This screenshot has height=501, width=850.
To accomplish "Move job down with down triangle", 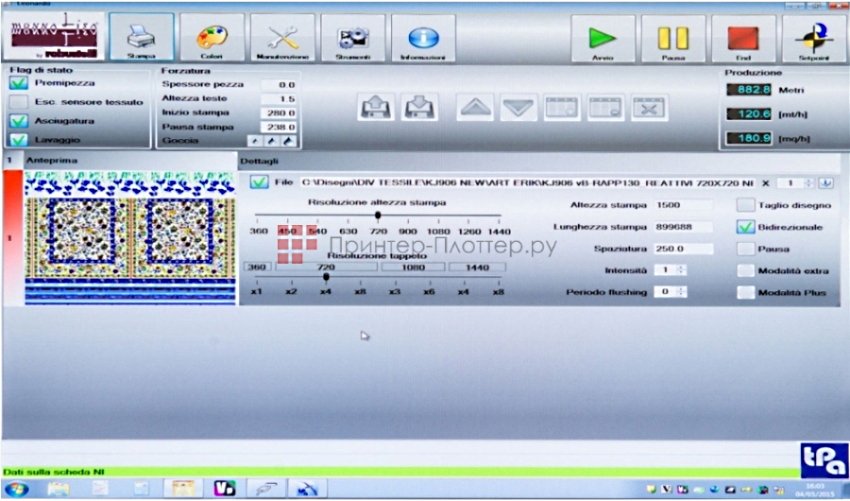I will [519, 107].
